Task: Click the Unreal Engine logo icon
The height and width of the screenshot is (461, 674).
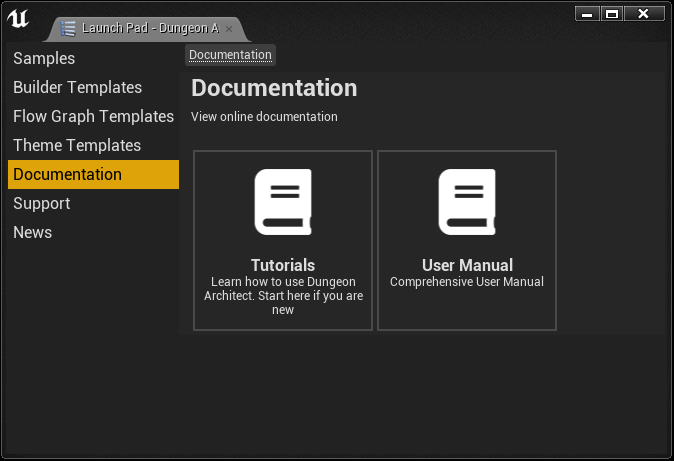Action: pos(18,18)
